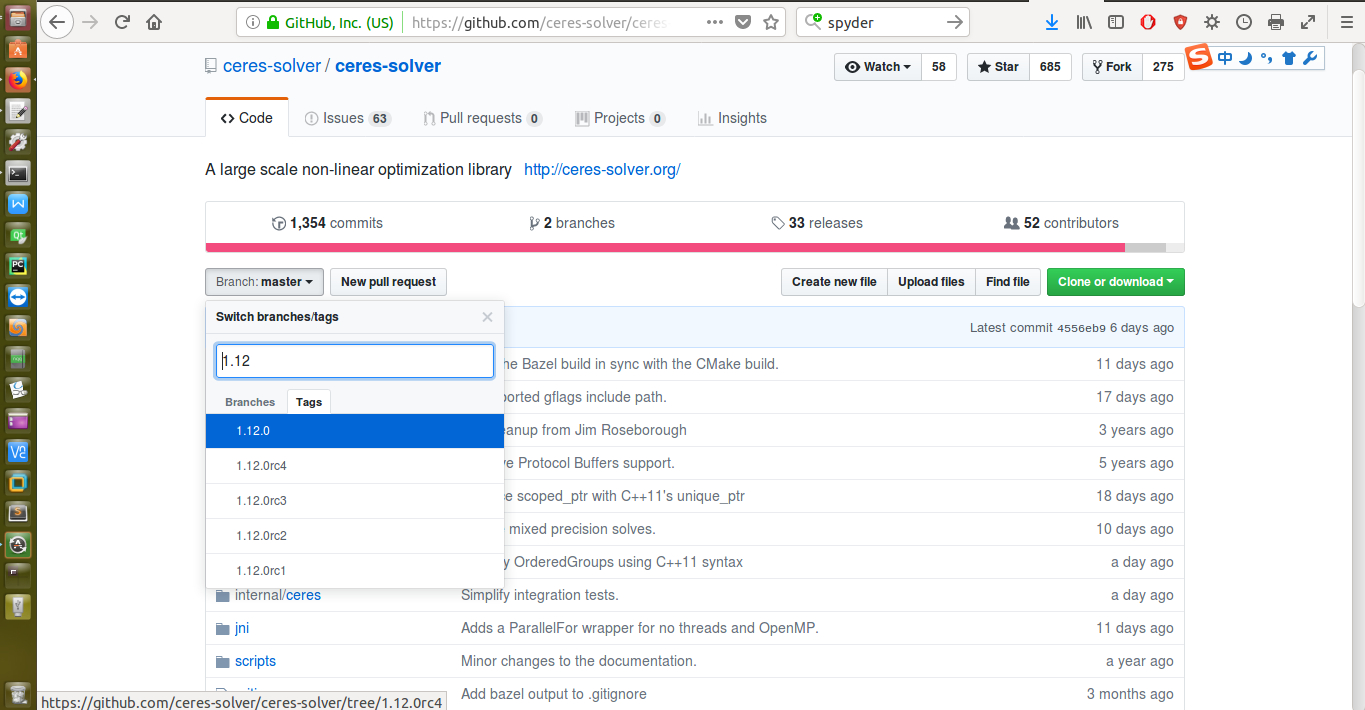Enter full screen with the expand arrows icon
The height and width of the screenshot is (710, 1365).
pos(1308,22)
